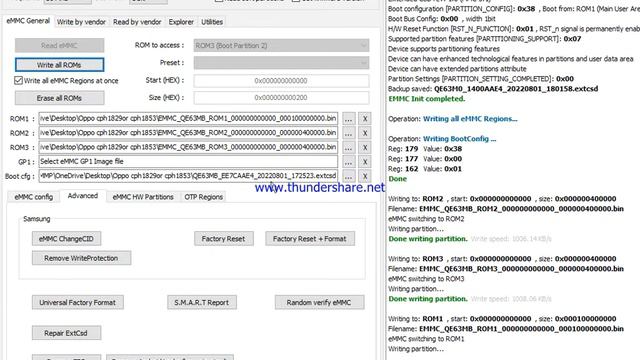
Task: Switch to eMMC config sub-tab
Action: (x=33, y=197)
